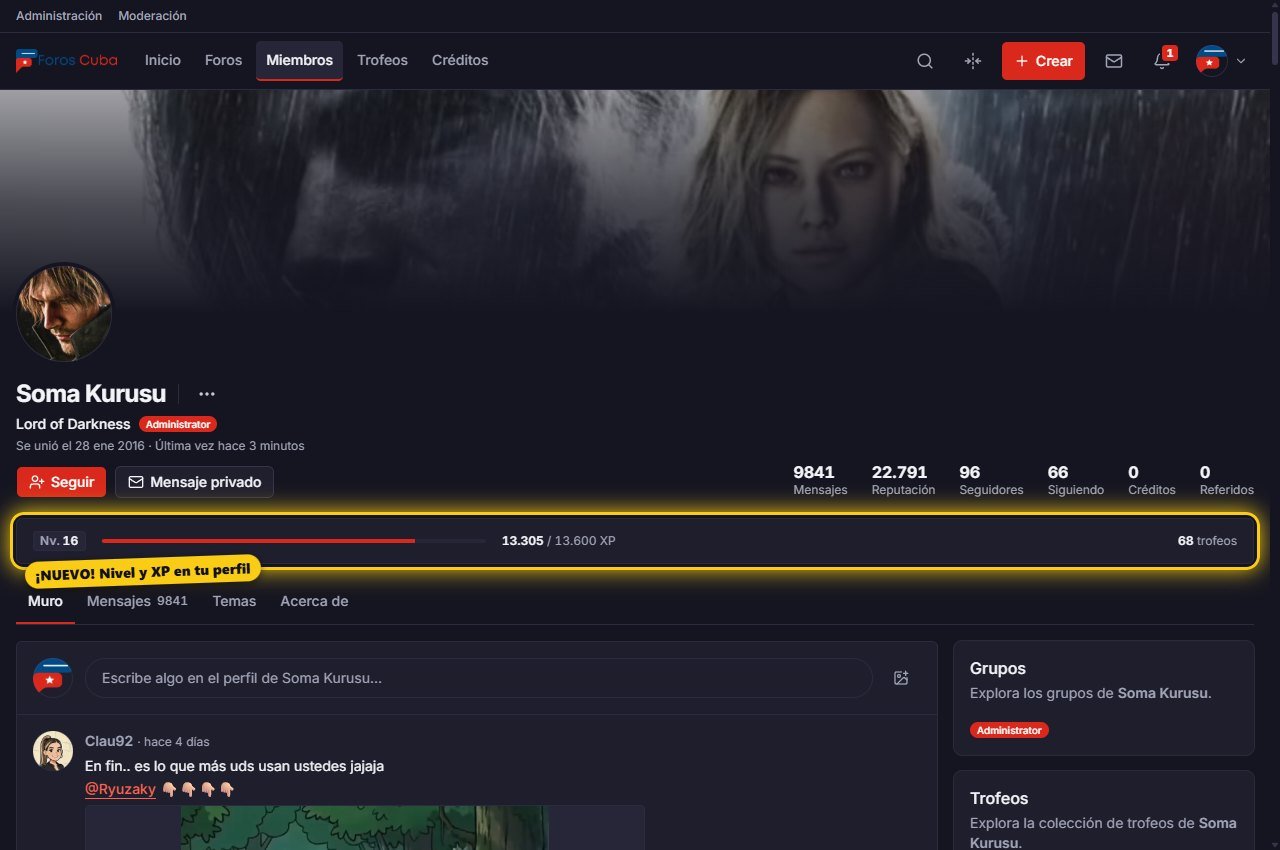Click the Nv. 16 level badge
1280x850 pixels.
(59, 541)
